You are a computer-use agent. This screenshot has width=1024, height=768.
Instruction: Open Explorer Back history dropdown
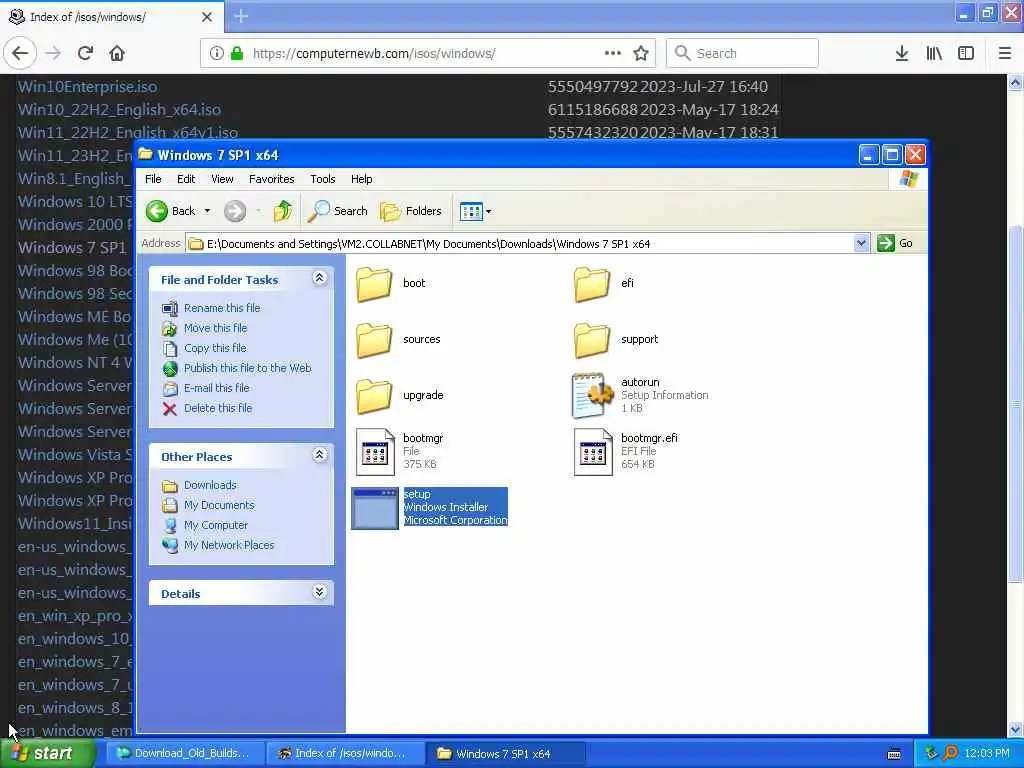[x=208, y=211]
